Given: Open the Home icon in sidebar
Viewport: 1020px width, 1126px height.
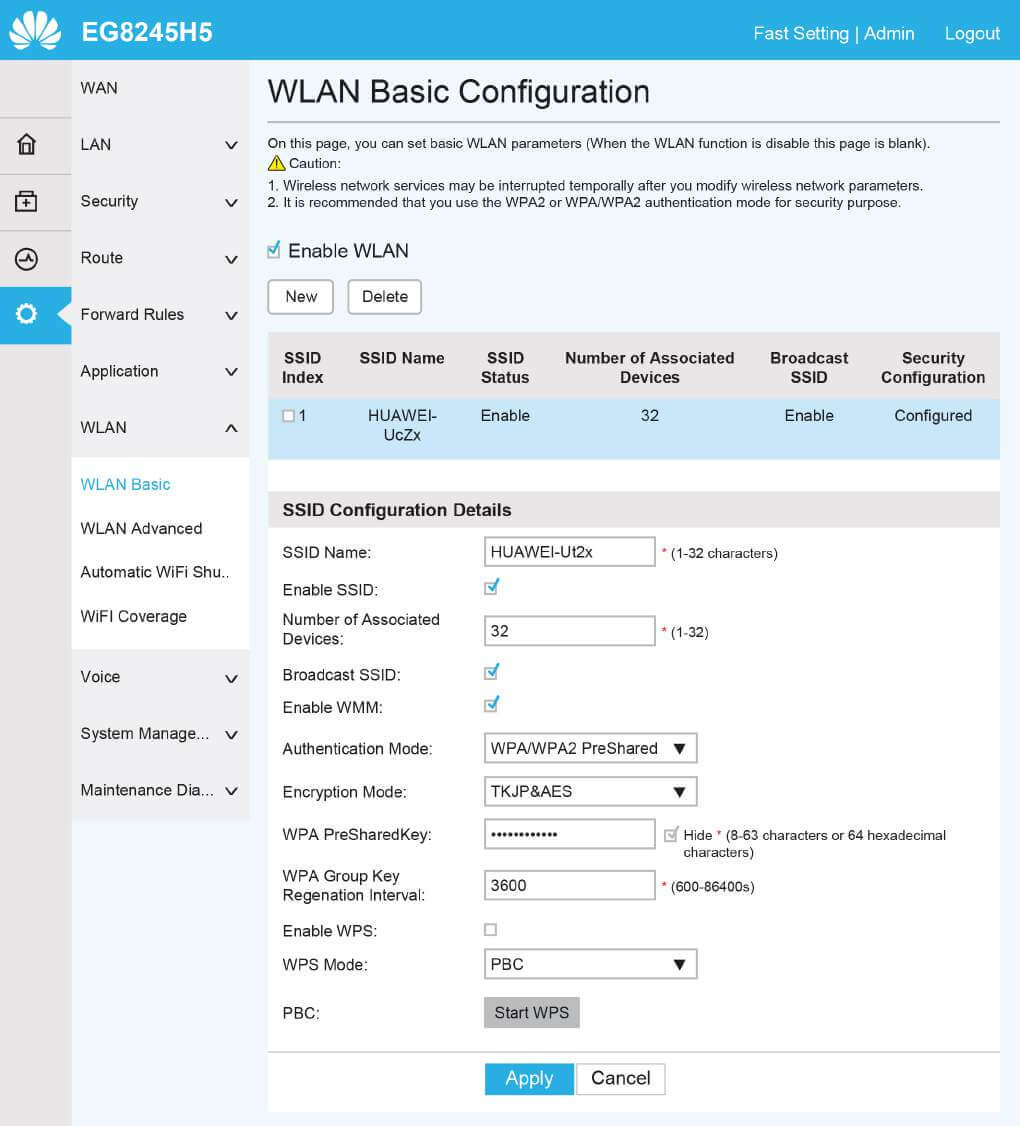Looking at the screenshot, I should 27,145.
